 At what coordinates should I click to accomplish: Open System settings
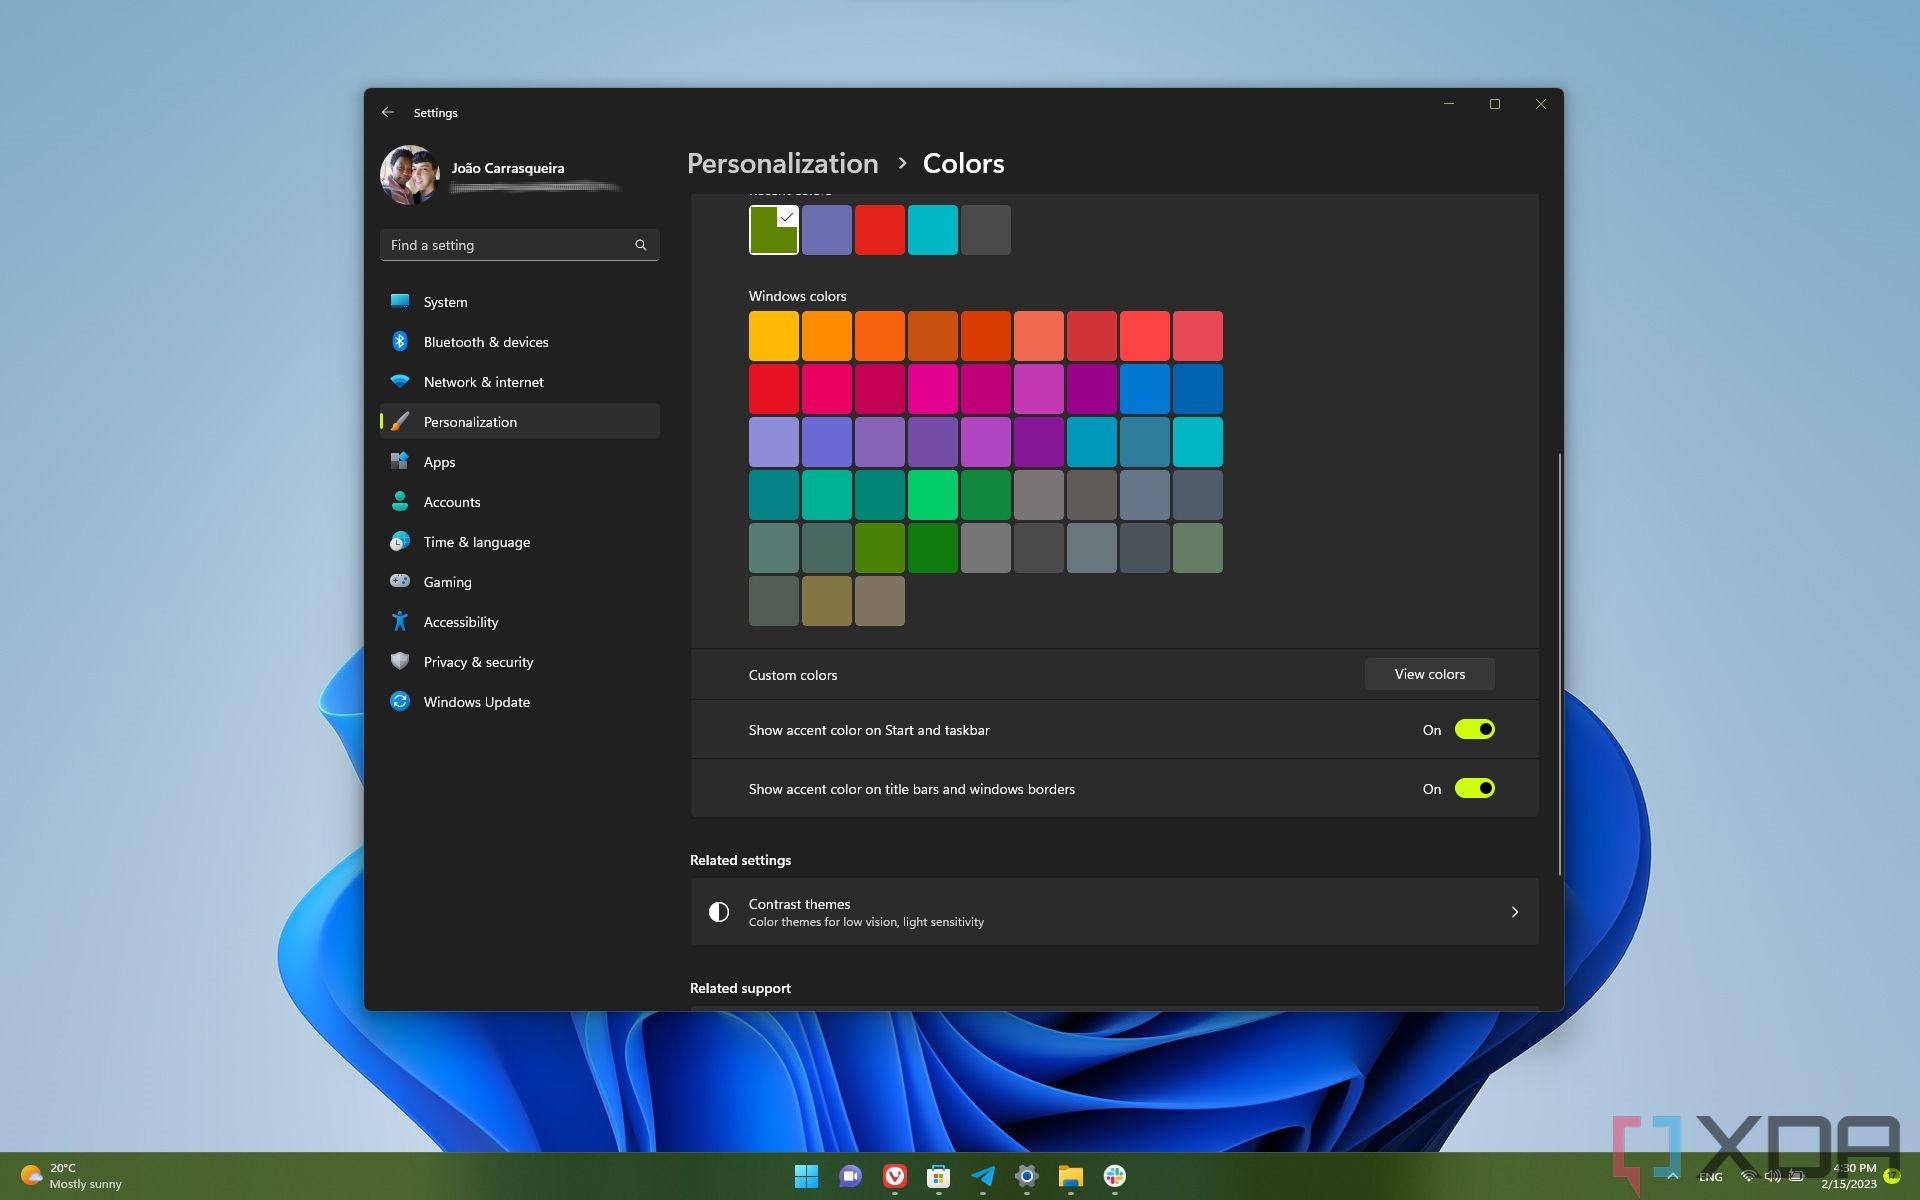pyautogui.click(x=520, y=301)
